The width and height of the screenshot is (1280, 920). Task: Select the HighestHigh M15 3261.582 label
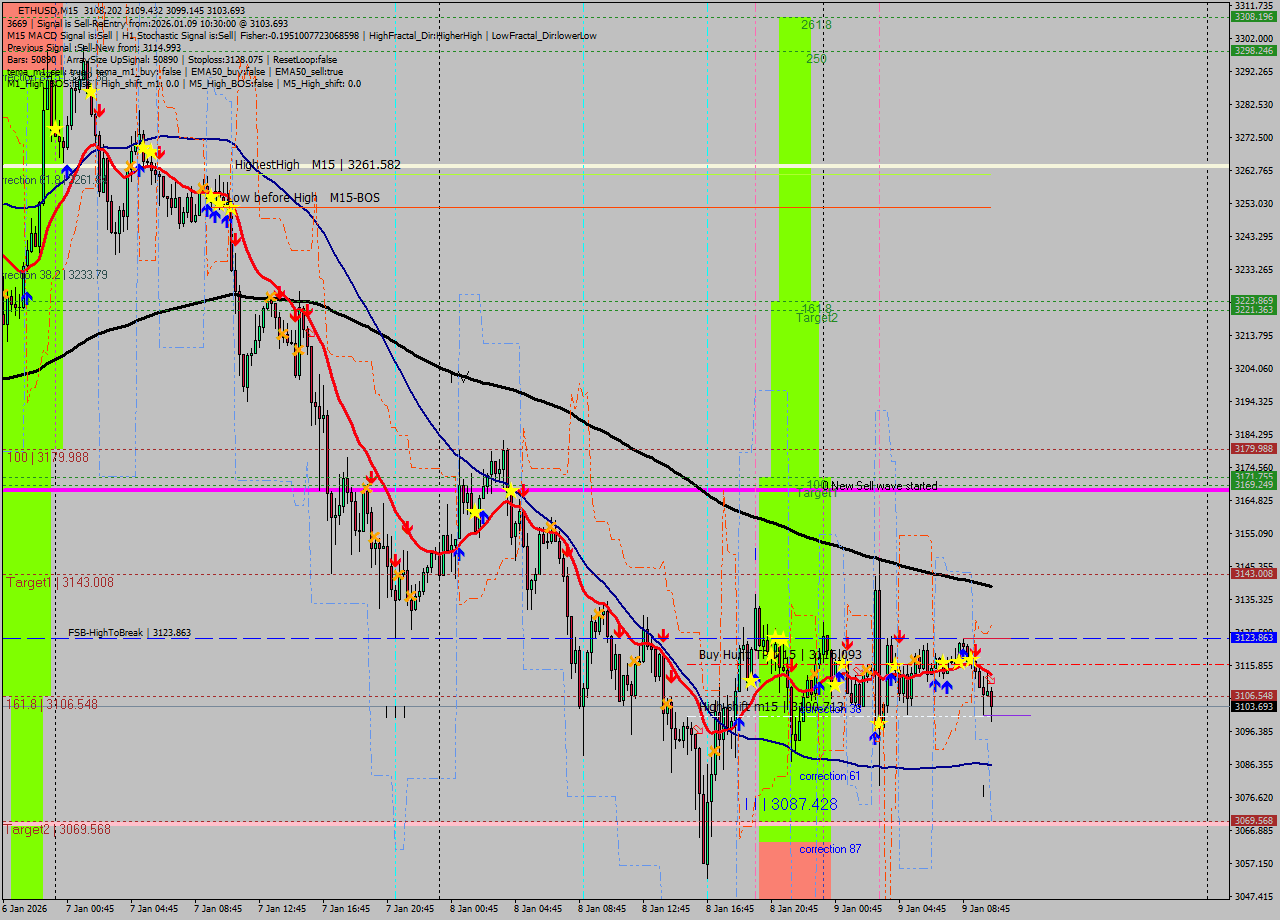tap(317, 165)
